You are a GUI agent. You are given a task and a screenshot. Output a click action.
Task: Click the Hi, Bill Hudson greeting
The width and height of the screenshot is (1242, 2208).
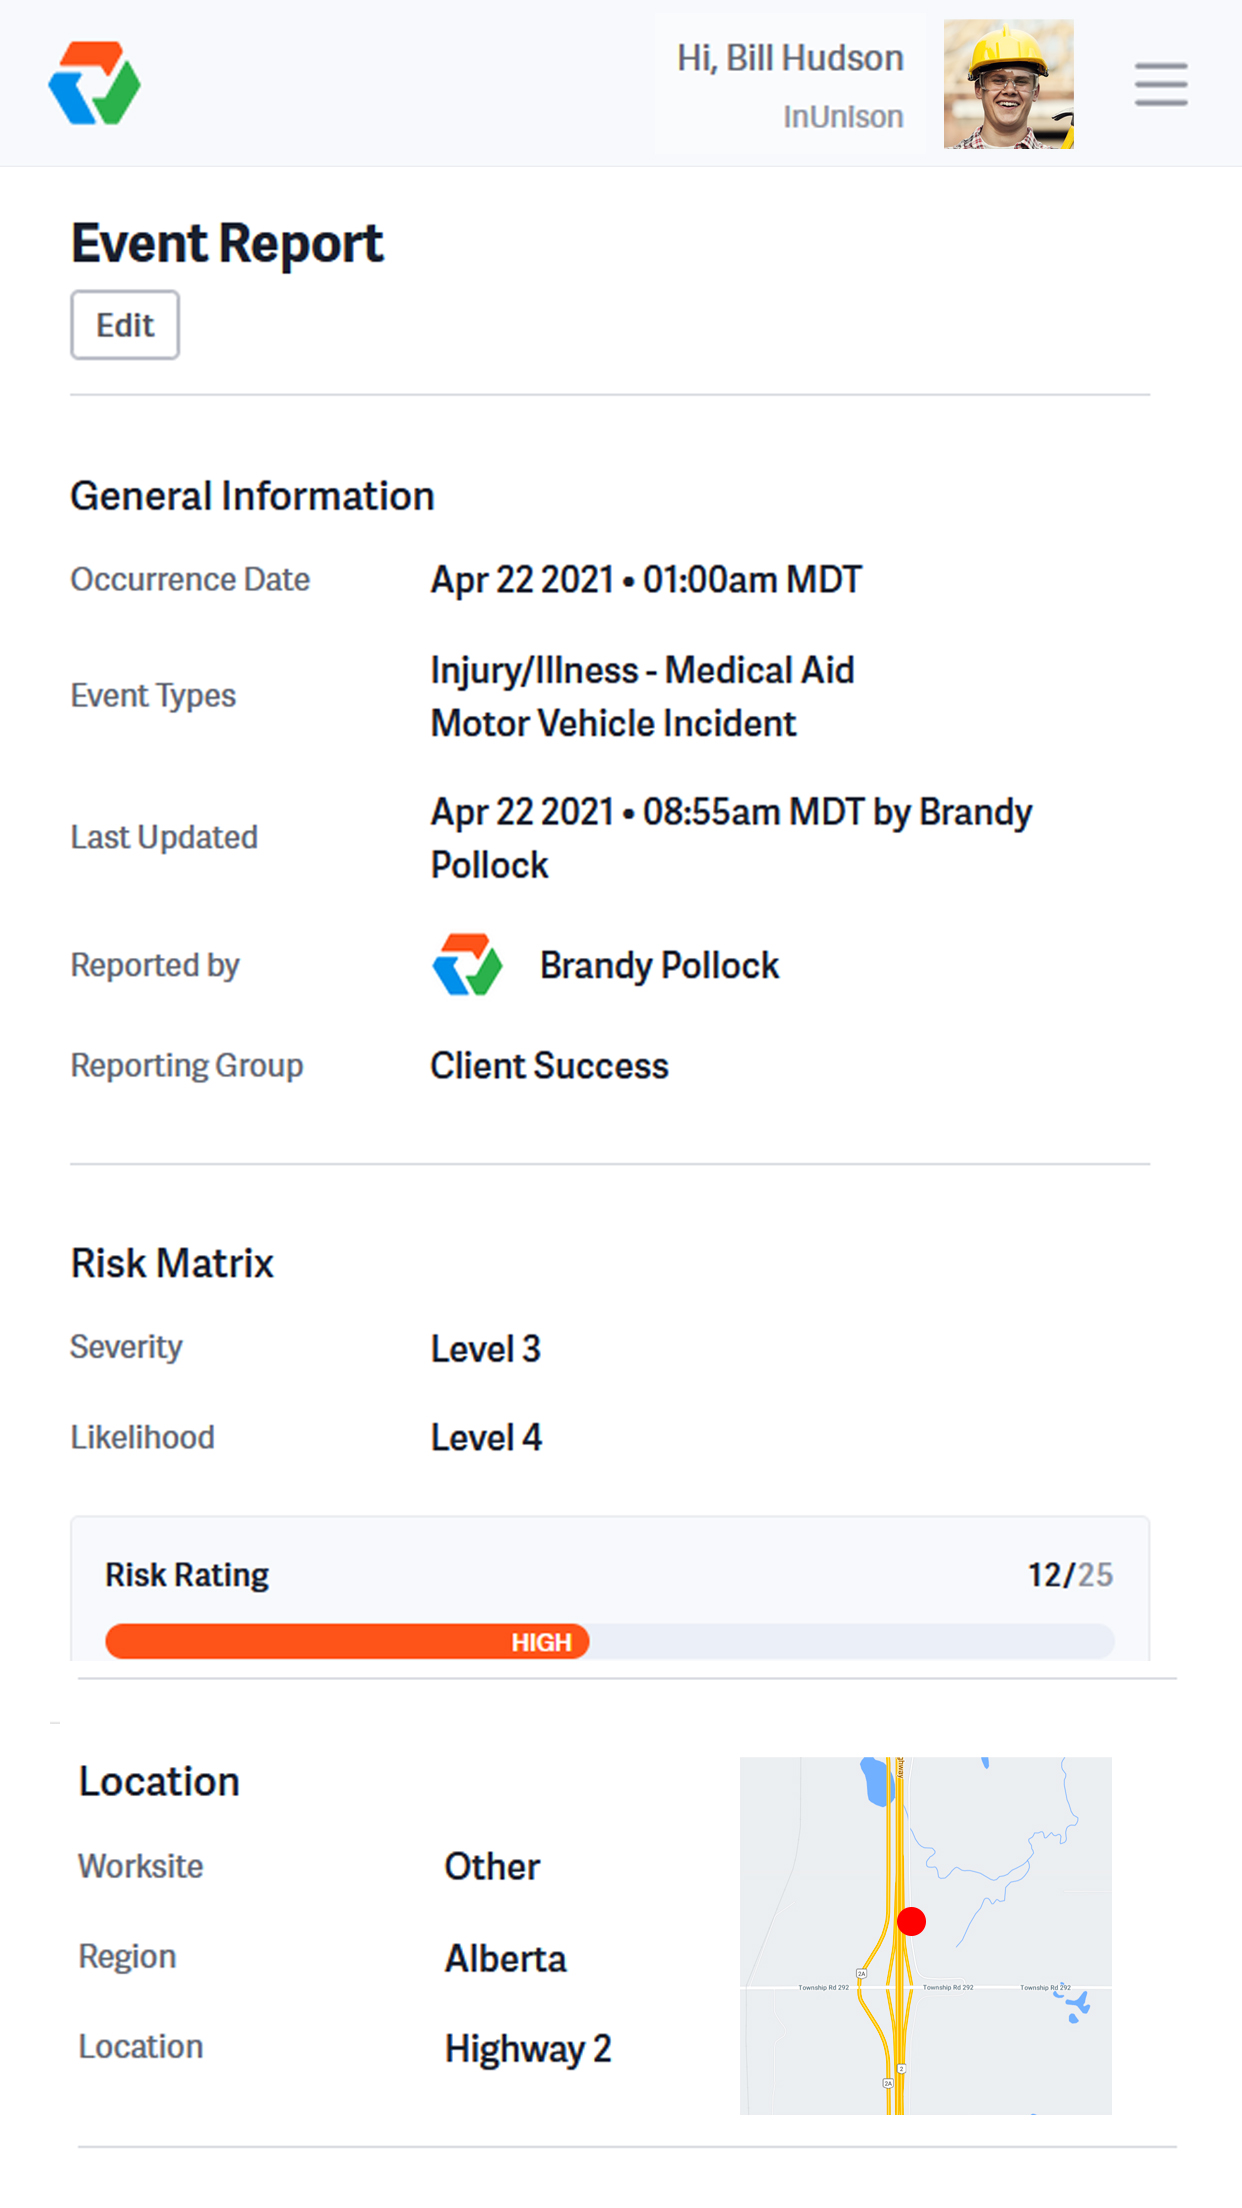point(790,58)
